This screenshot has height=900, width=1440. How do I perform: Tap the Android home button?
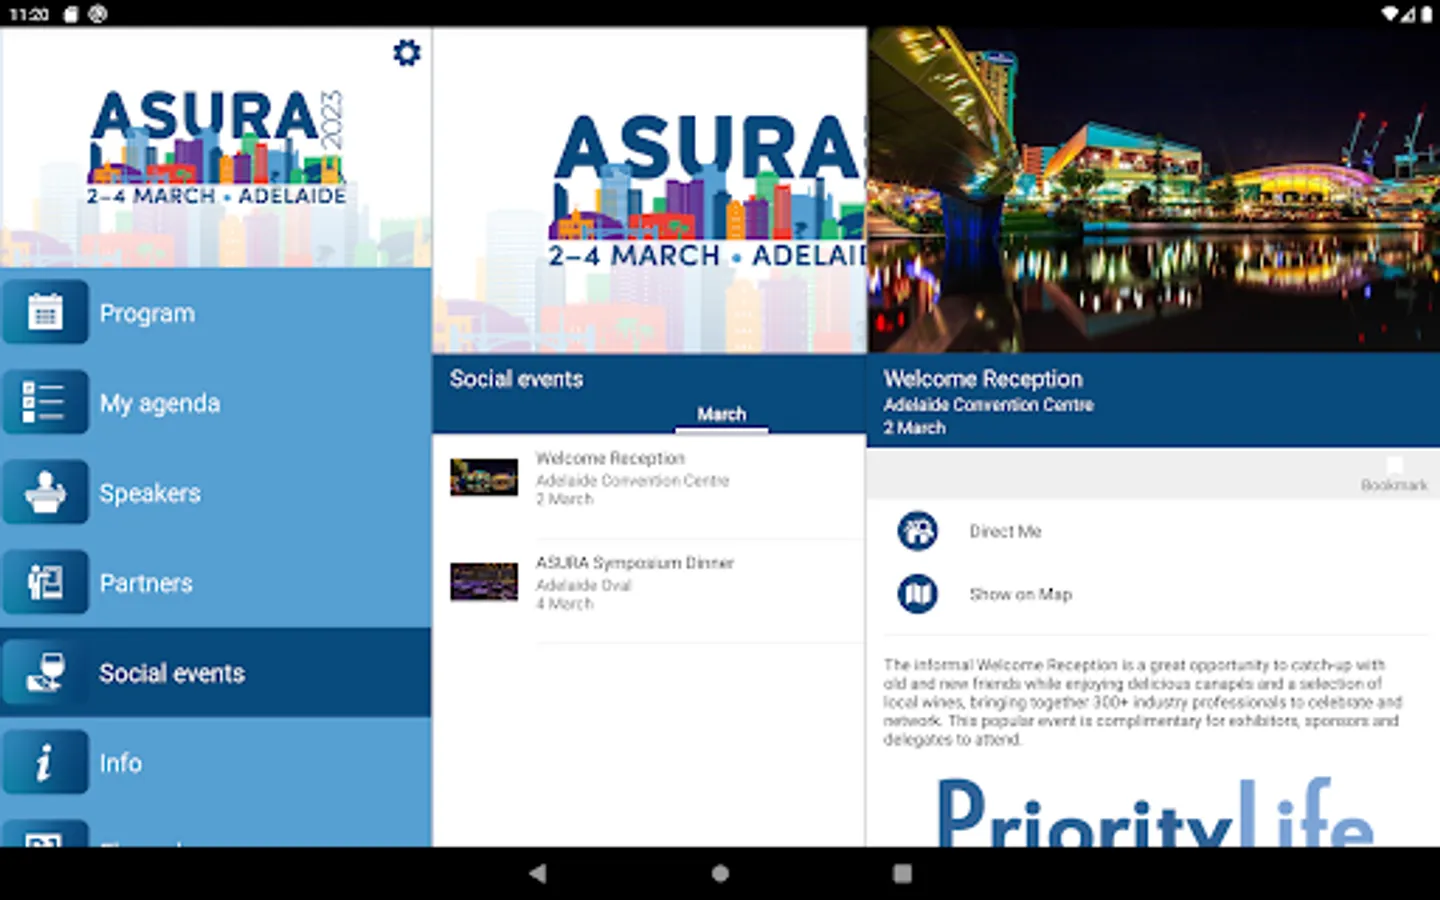pyautogui.click(x=720, y=873)
